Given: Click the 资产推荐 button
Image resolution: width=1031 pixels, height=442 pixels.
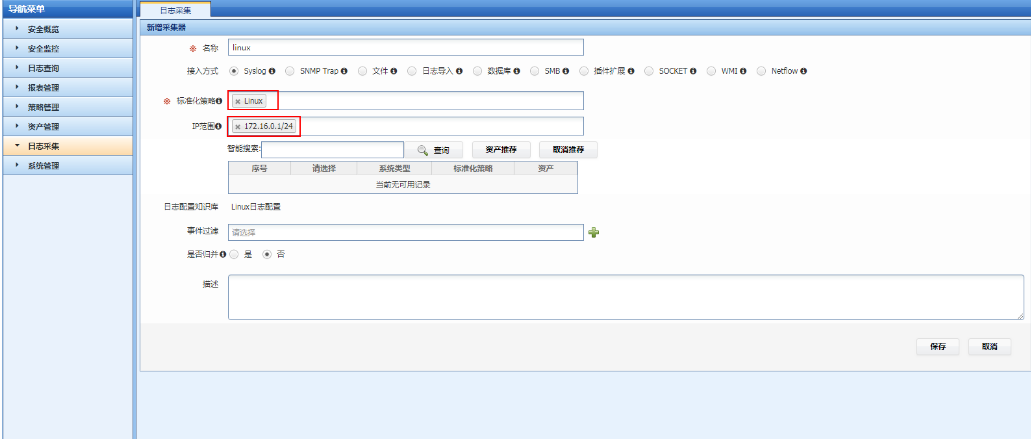Looking at the screenshot, I should coord(500,149).
